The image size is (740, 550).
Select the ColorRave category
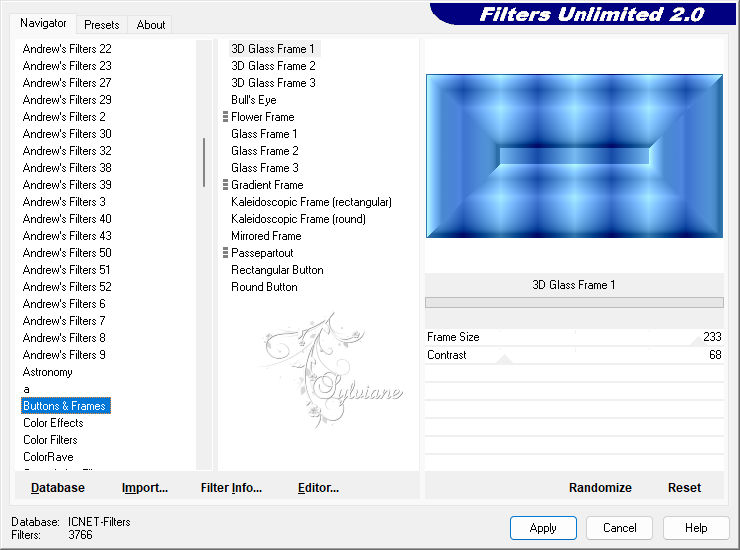pos(48,457)
